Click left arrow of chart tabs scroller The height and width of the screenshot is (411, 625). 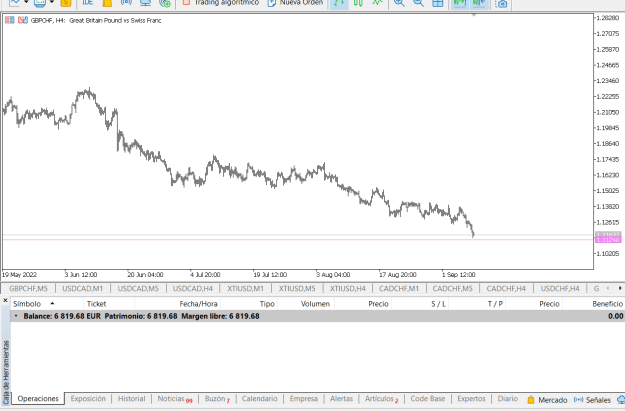(x=608, y=288)
